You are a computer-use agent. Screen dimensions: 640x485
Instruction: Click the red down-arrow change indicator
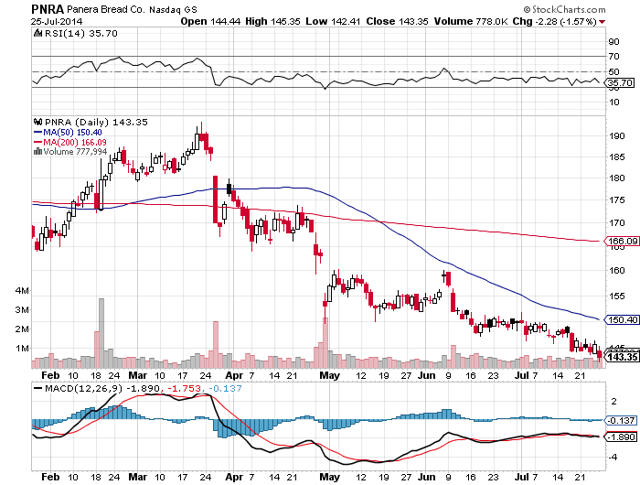pos(602,22)
